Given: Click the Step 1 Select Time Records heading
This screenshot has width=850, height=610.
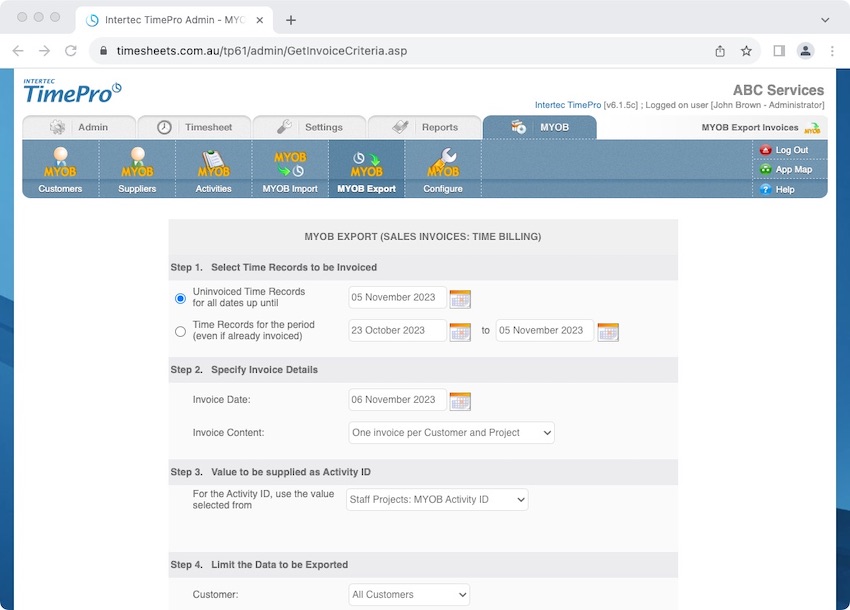Looking at the screenshot, I should [x=274, y=267].
